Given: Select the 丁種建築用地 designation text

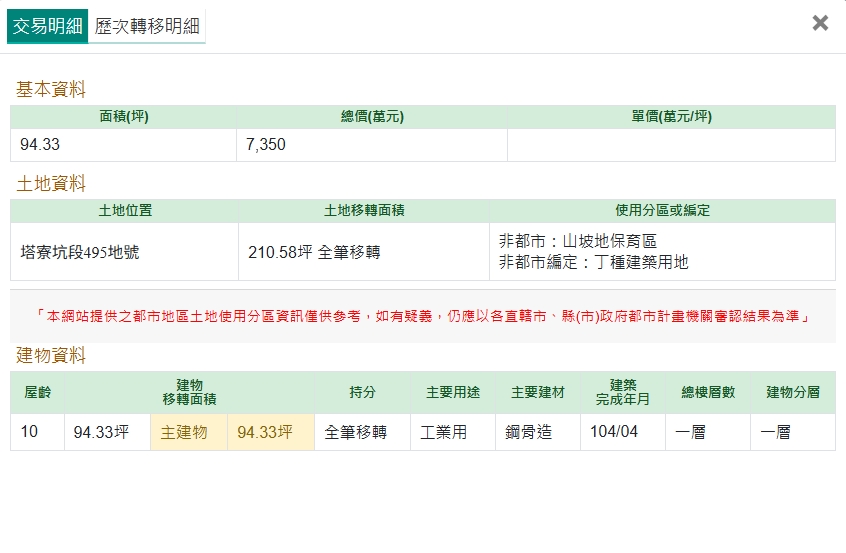Looking at the screenshot, I should tap(641, 262).
